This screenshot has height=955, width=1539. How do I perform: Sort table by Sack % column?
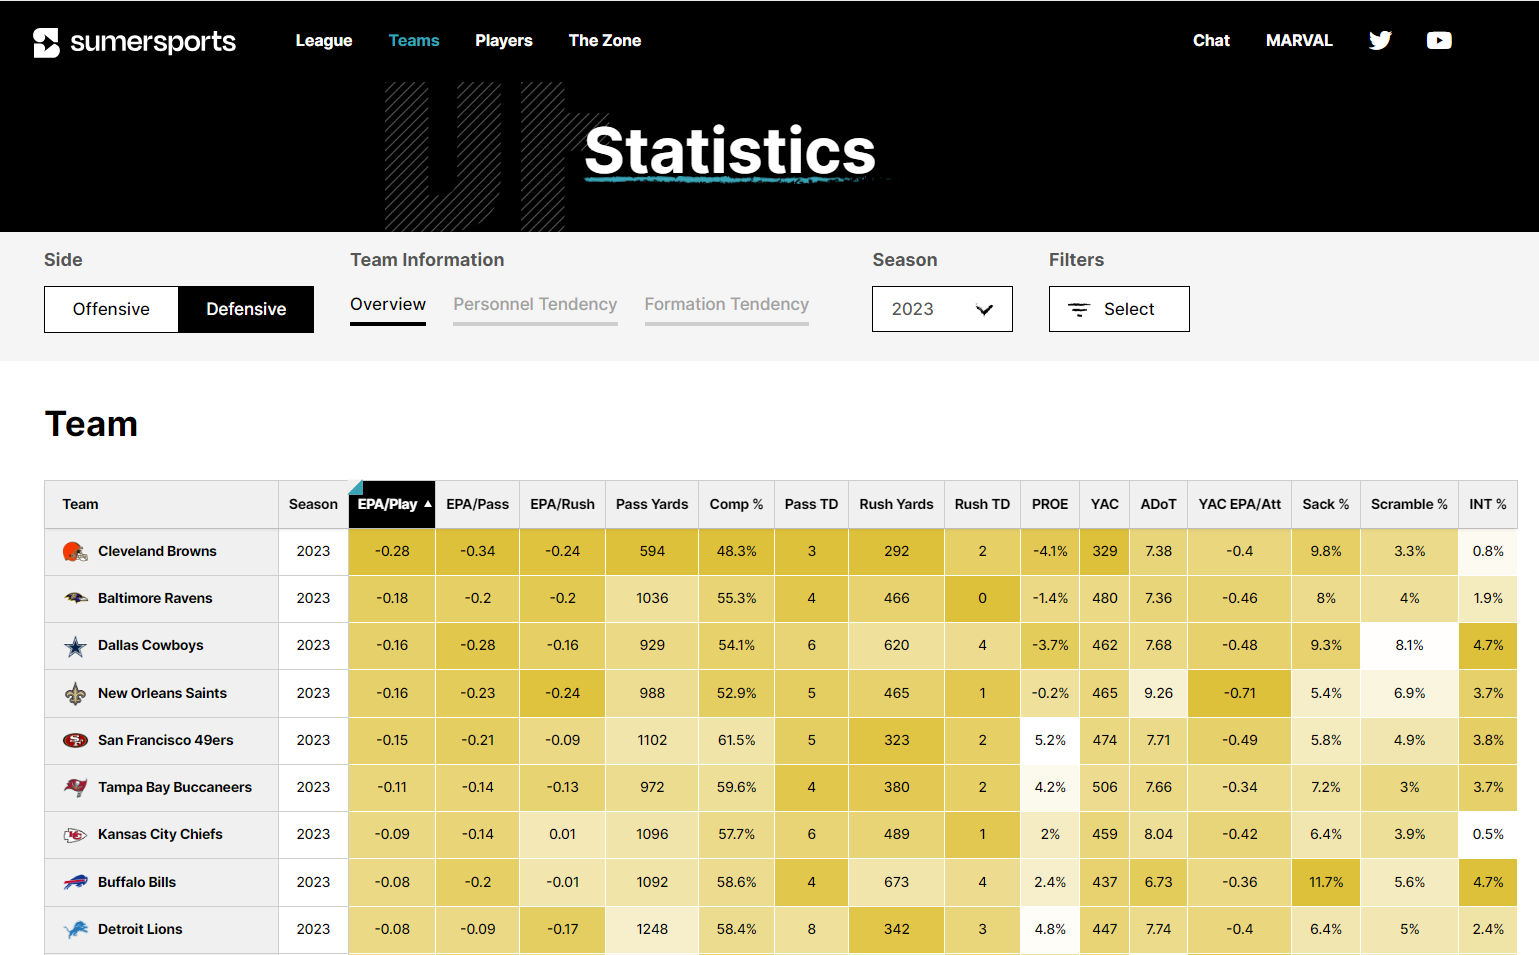point(1325,504)
